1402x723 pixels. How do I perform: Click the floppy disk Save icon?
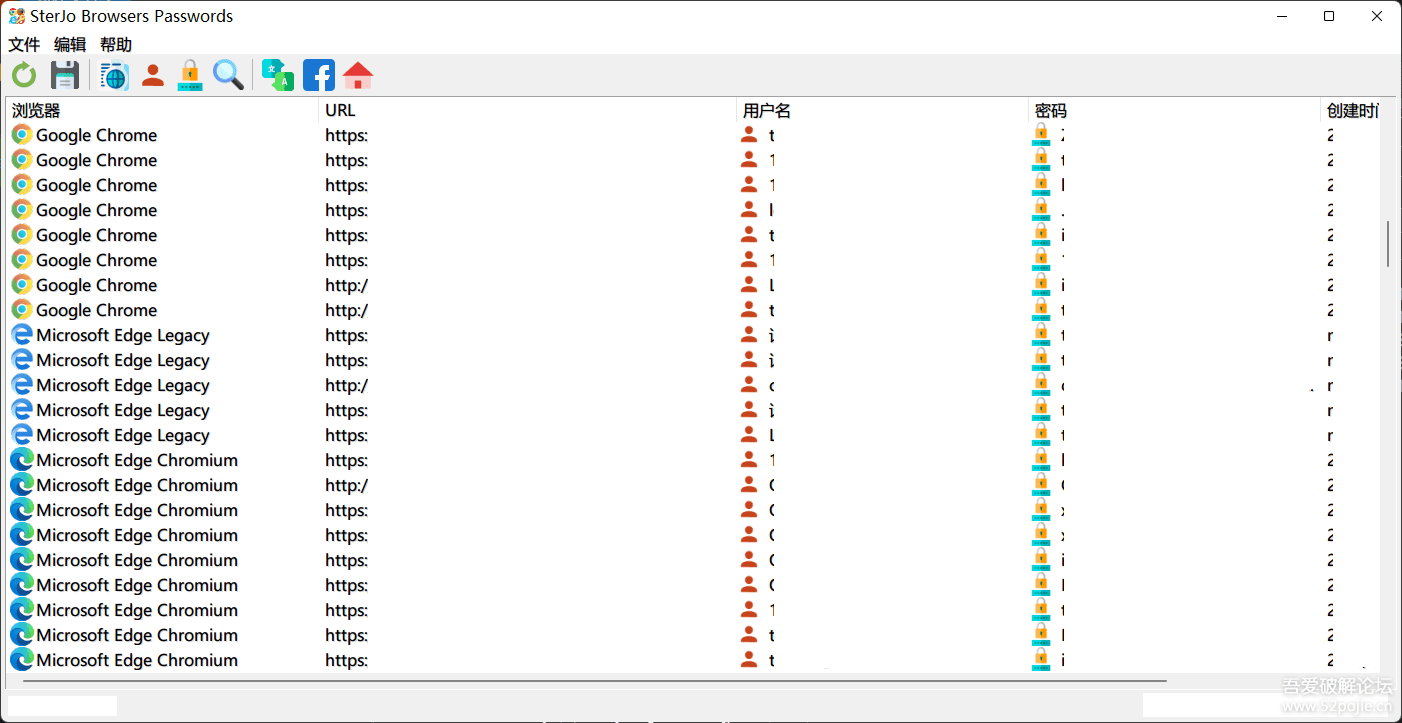tap(65, 75)
